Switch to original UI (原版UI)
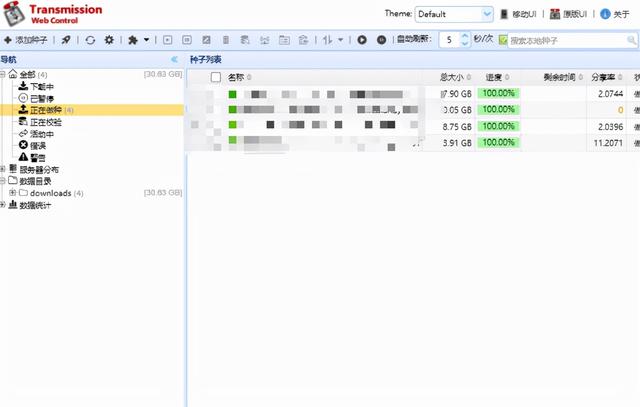 568,14
